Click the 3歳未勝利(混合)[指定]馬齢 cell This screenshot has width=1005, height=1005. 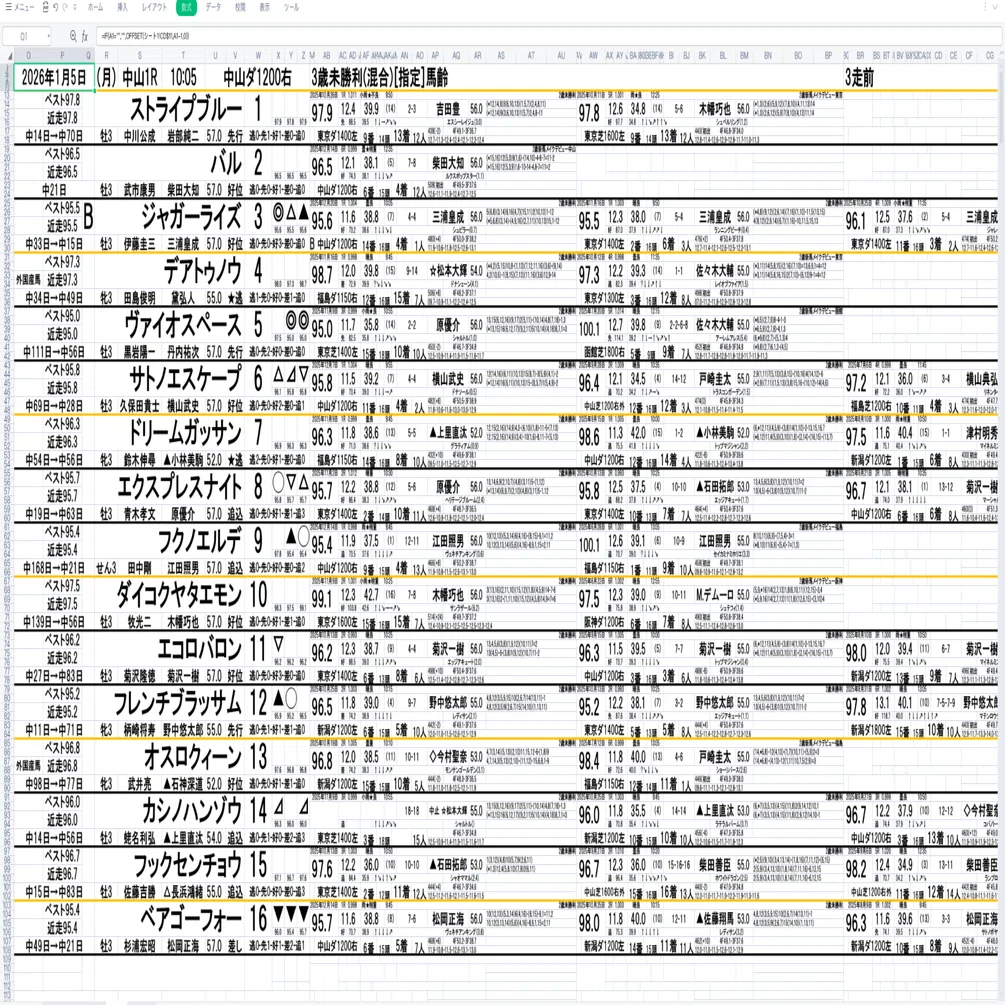(379, 78)
